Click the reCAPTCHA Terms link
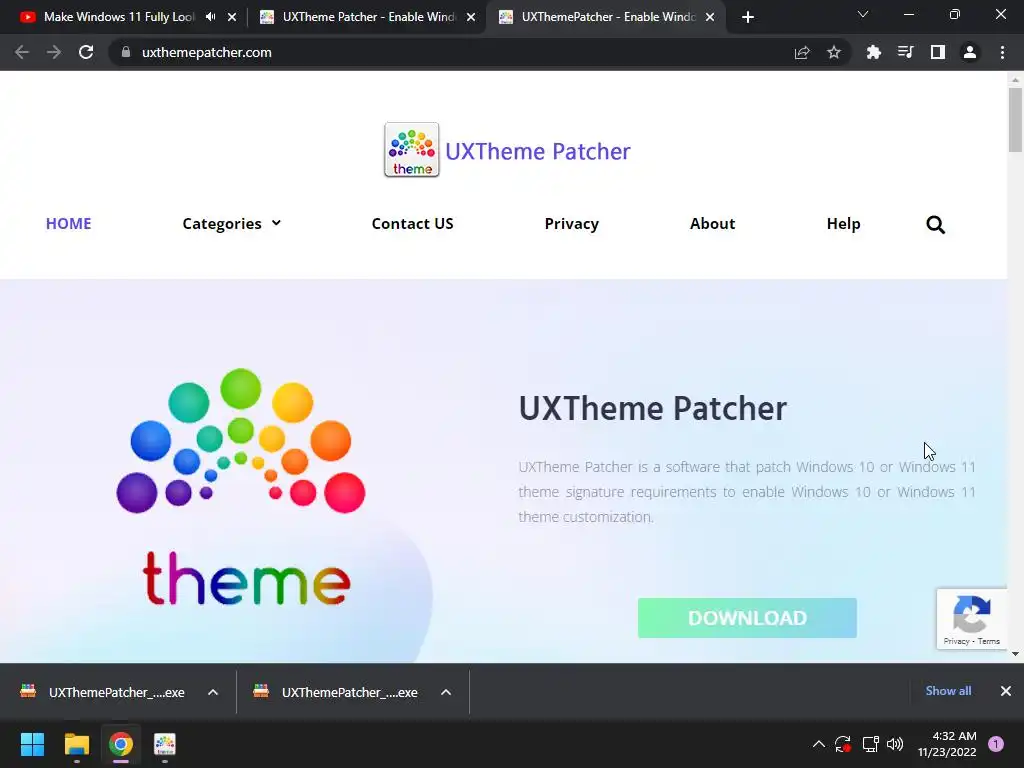Screen dimensions: 1024x768 (989, 641)
